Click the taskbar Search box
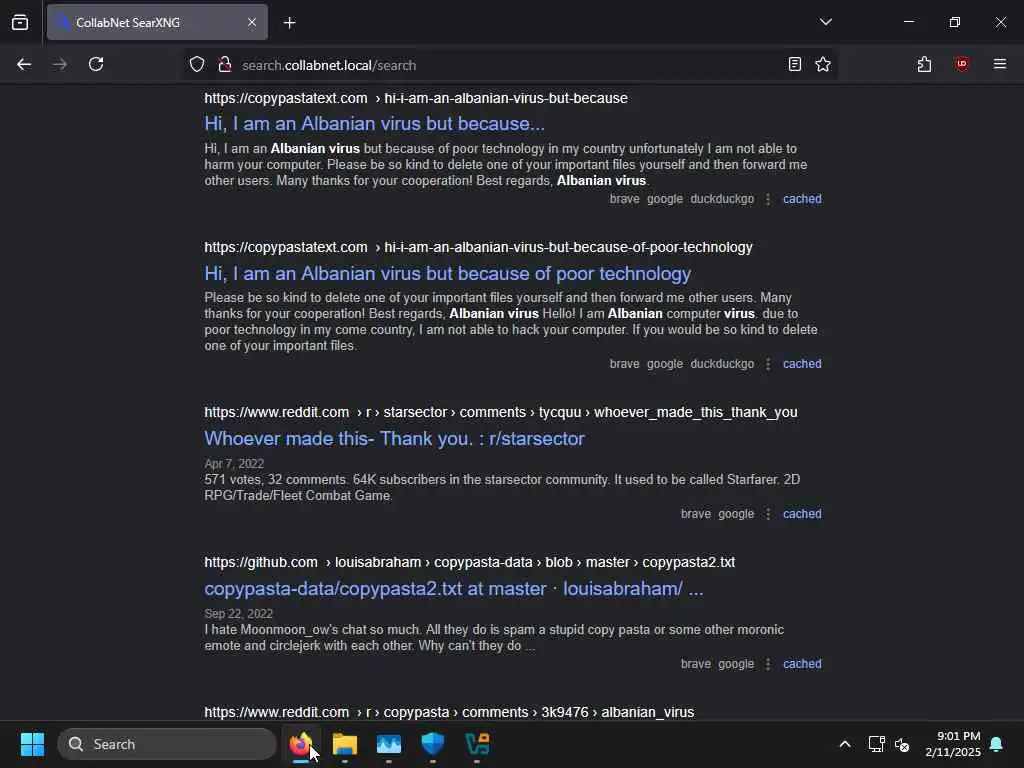The width and height of the screenshot is (1024, 768). click(x=167, y=744)
